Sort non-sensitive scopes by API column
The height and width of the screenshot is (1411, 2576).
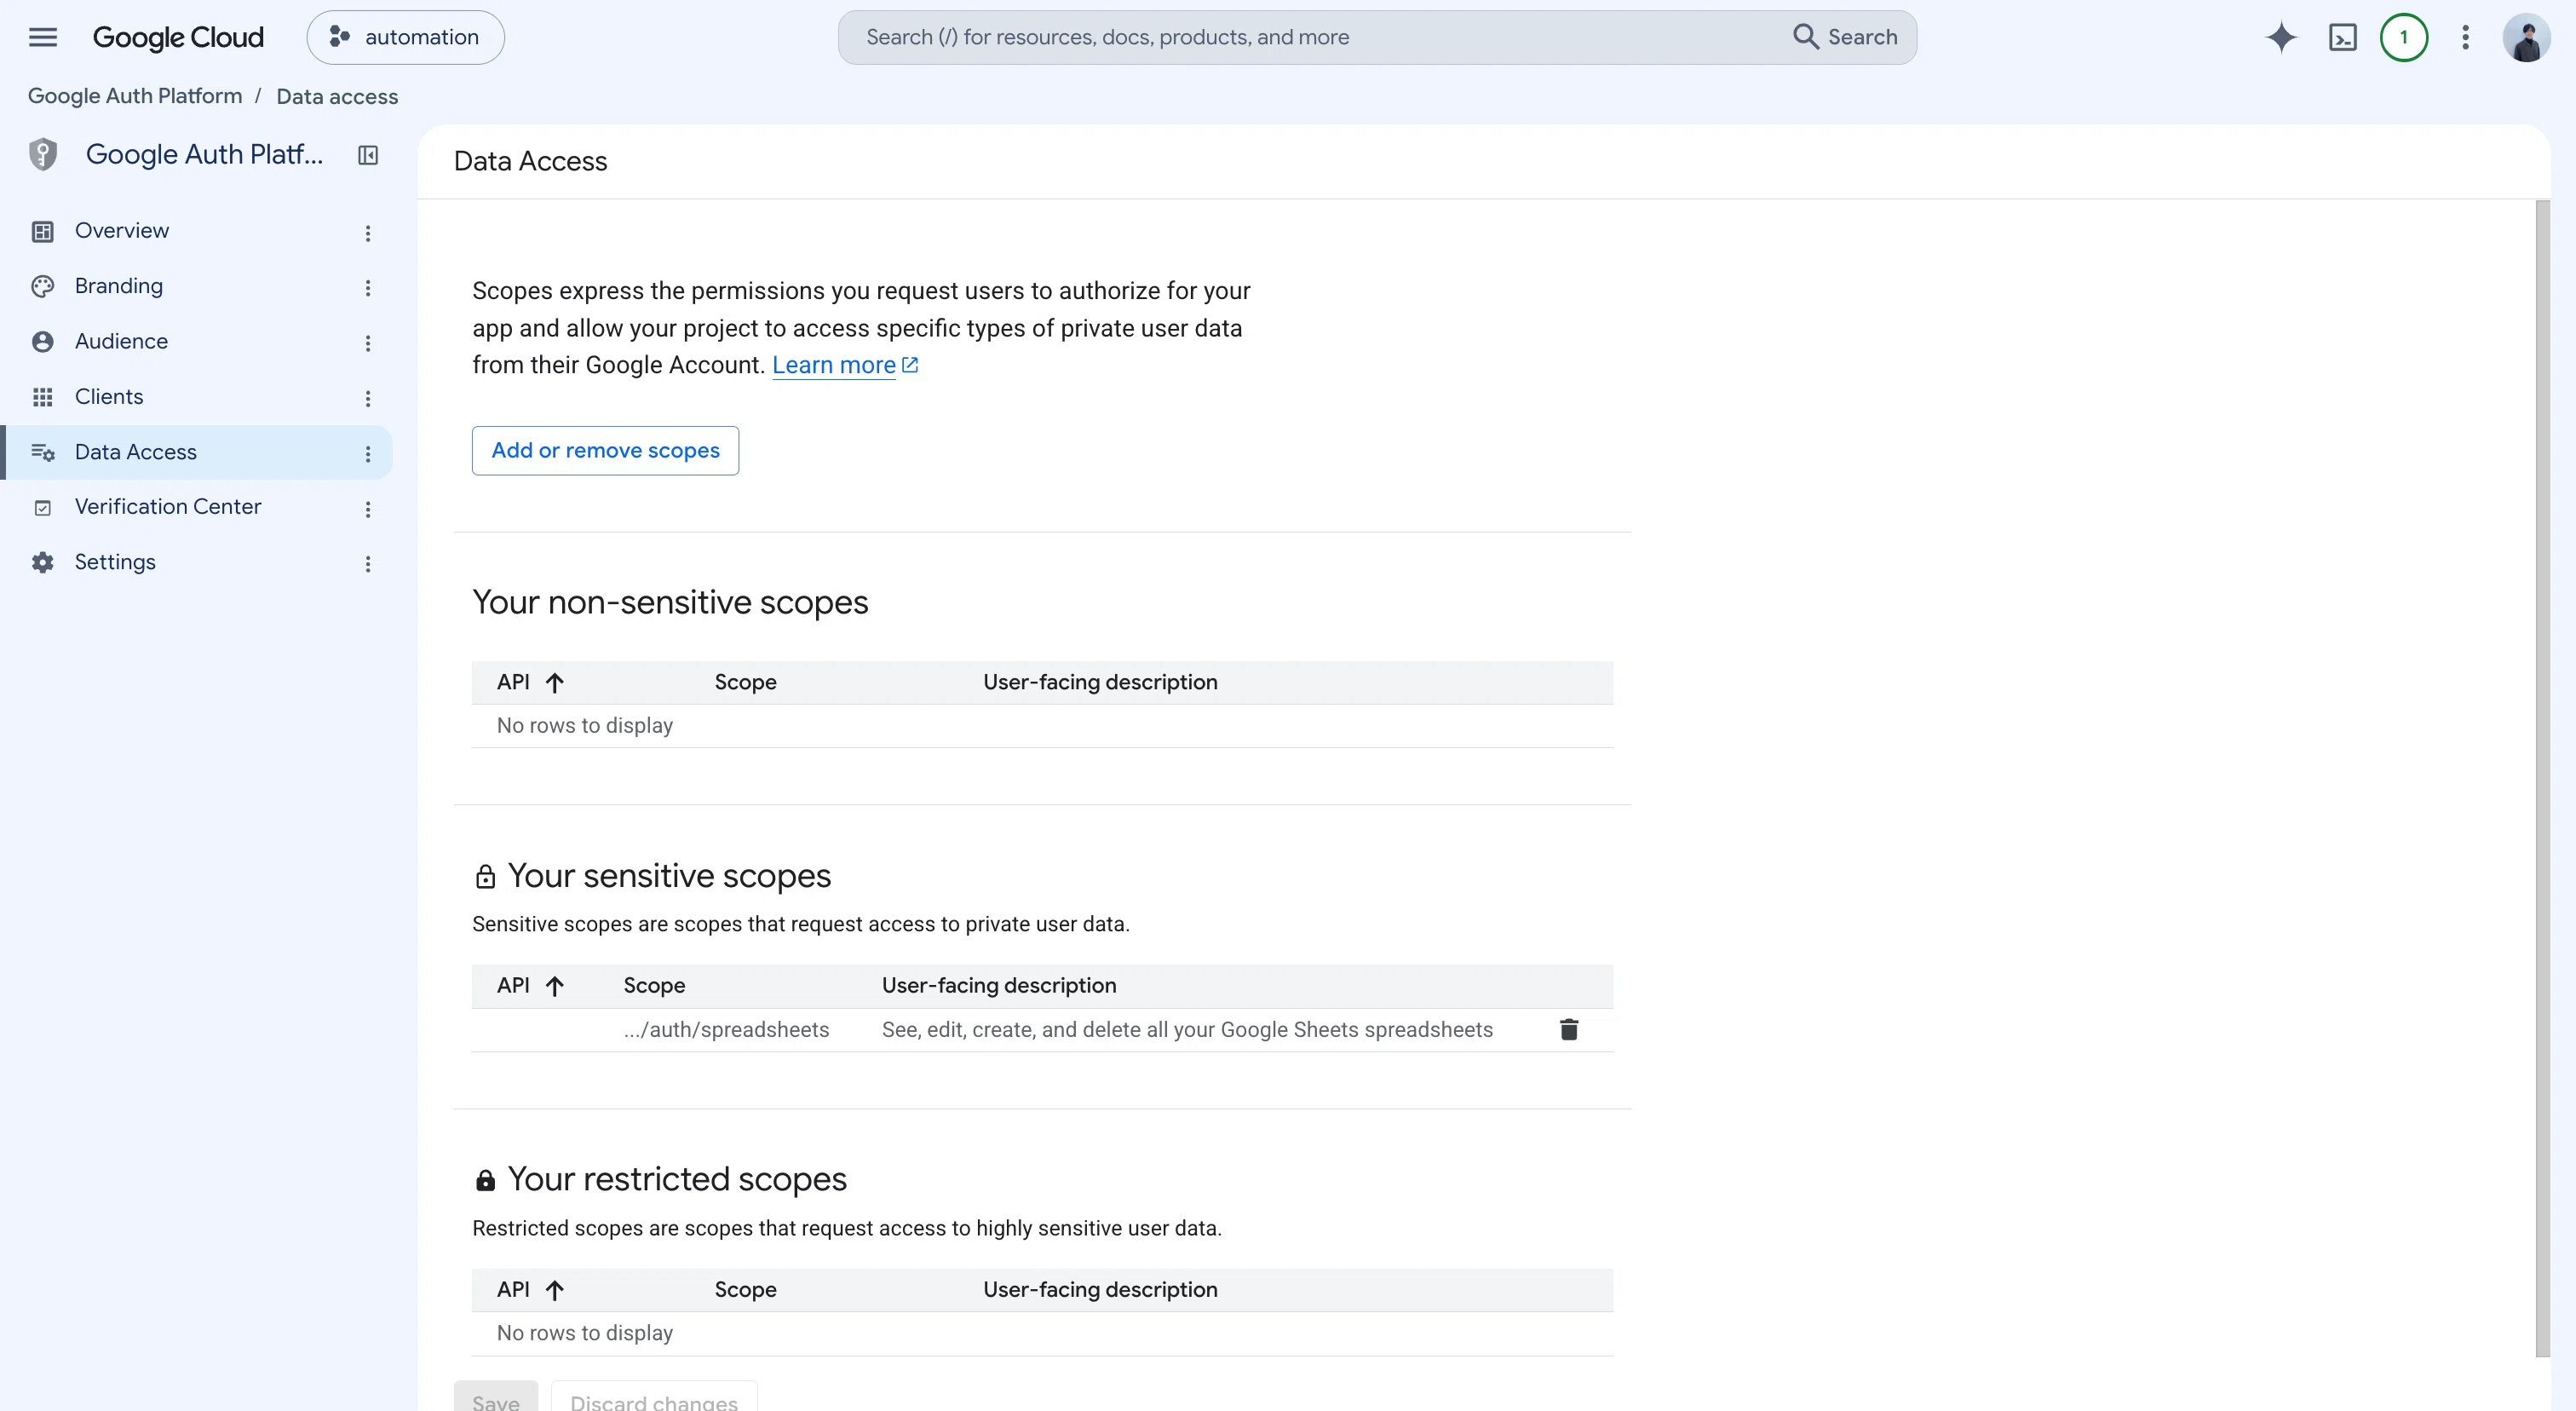pos(531,682)
